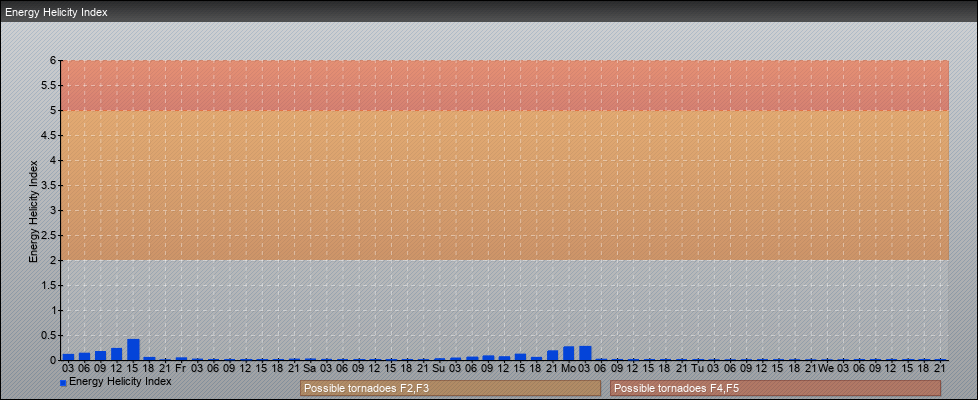The height and width of the screenshot is (400, 978).
Task: Select the Tu day label on x-axis
Action: [697, 368]
